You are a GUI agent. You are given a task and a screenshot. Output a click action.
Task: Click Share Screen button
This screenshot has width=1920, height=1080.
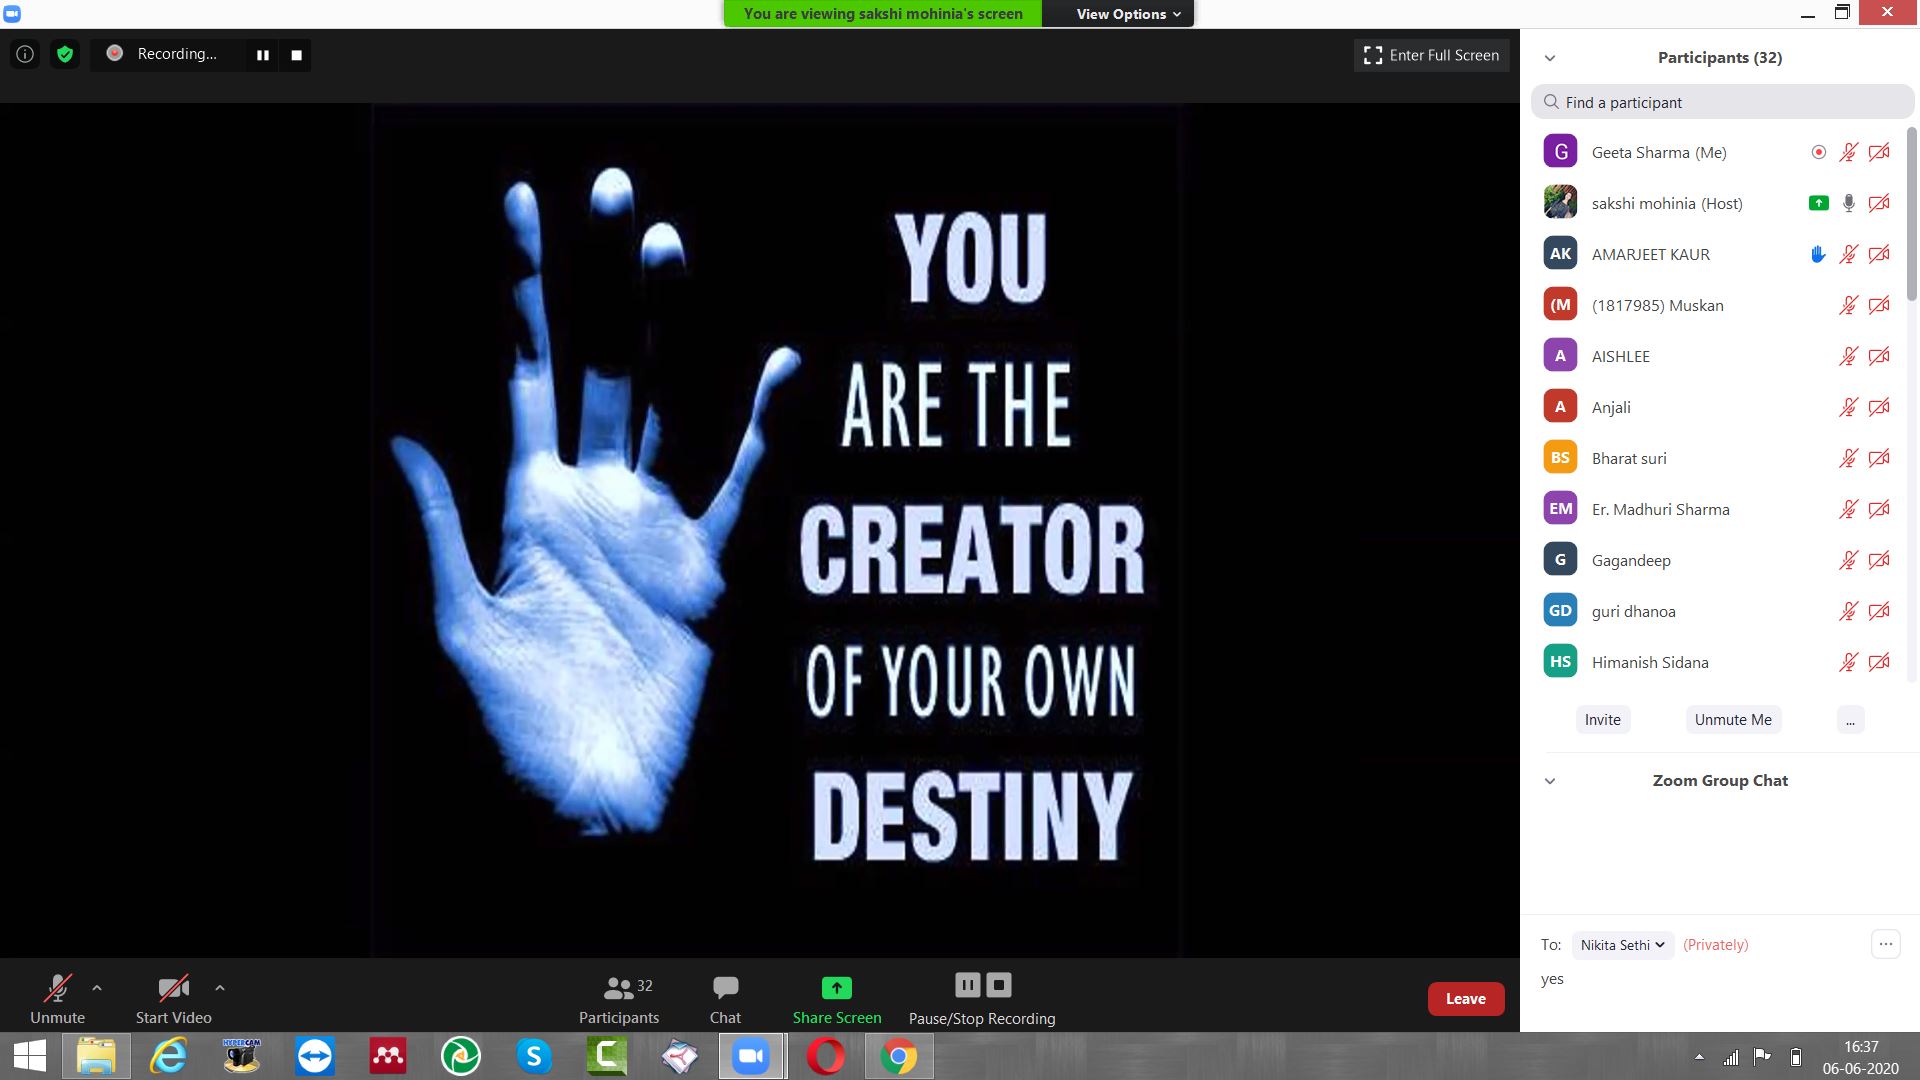pos(837,998)
